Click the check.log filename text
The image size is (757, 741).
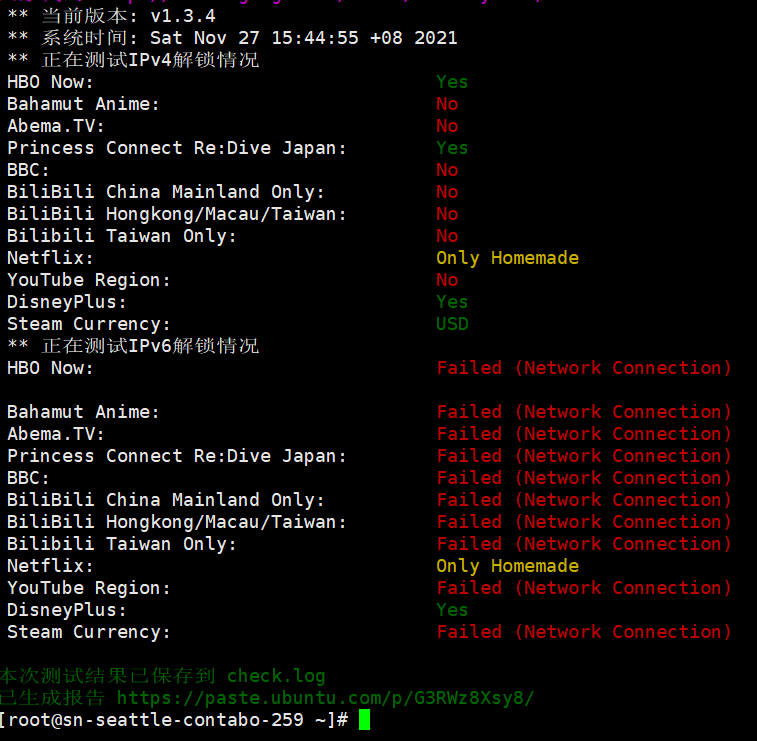pyautogui.click(x=276, y=676)
